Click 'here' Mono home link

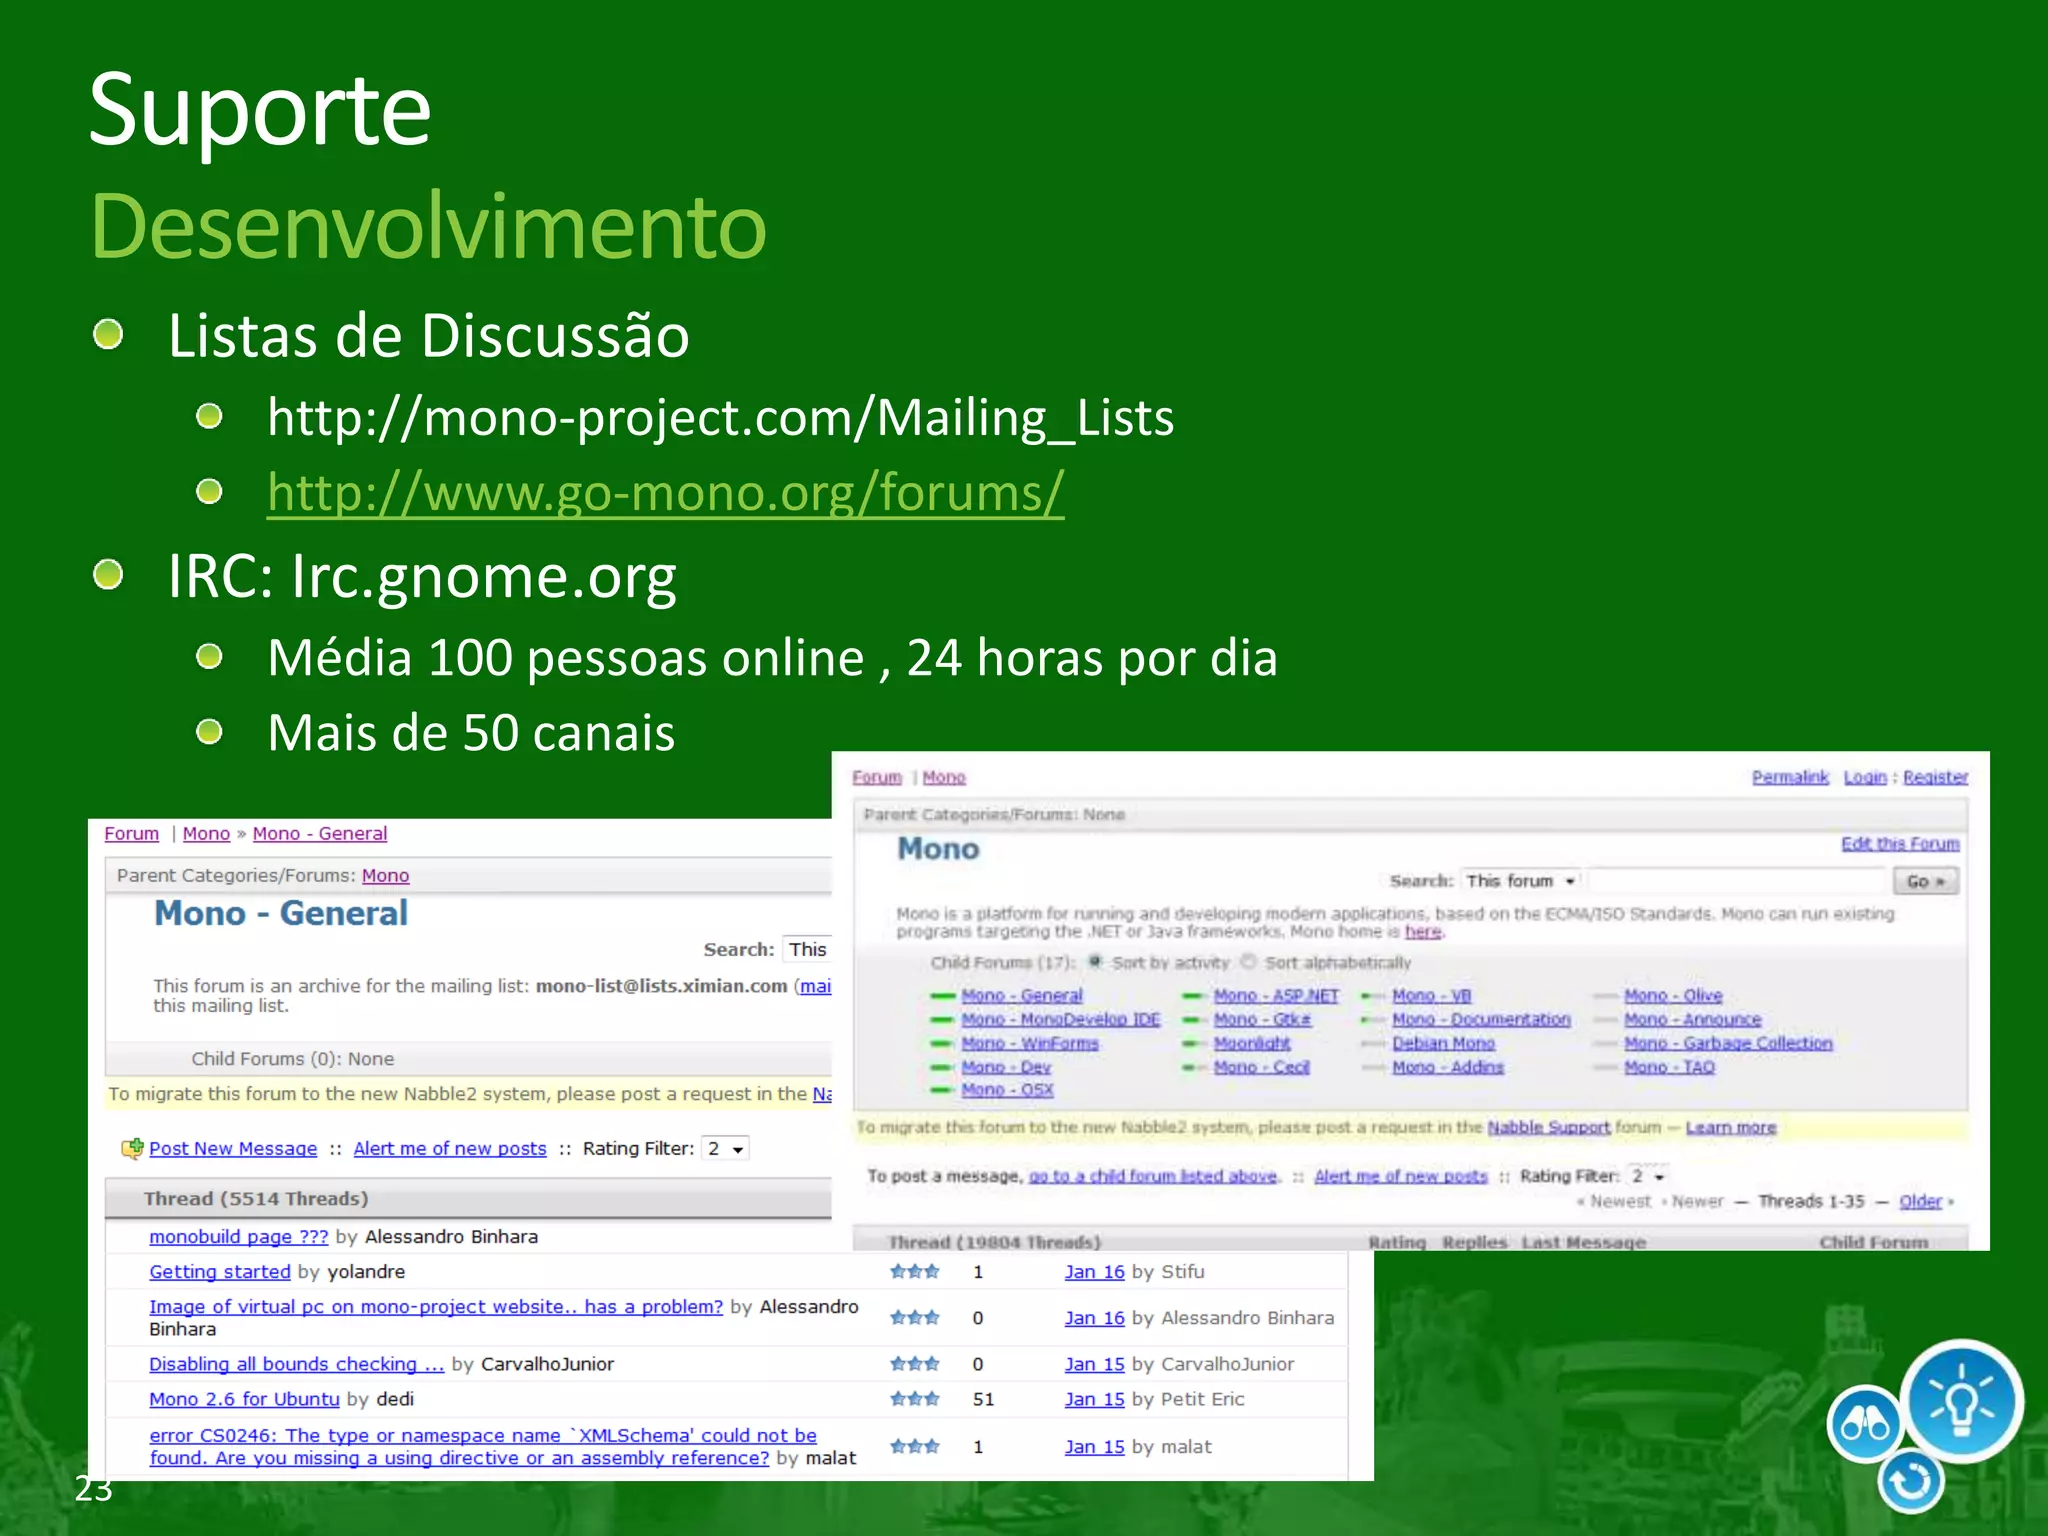pos(1422,932)
